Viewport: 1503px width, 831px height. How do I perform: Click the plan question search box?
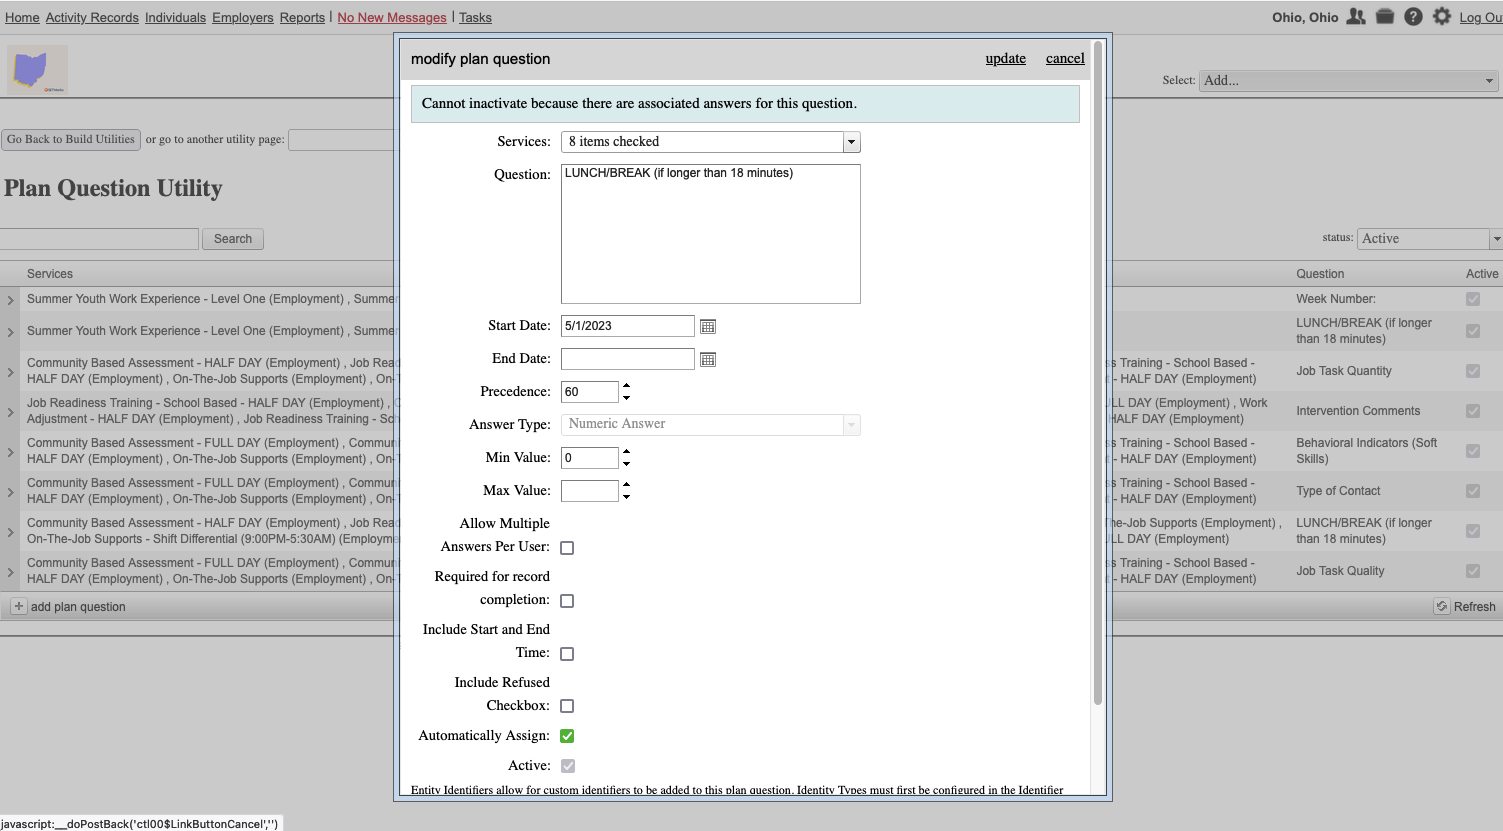coord(99,239)
